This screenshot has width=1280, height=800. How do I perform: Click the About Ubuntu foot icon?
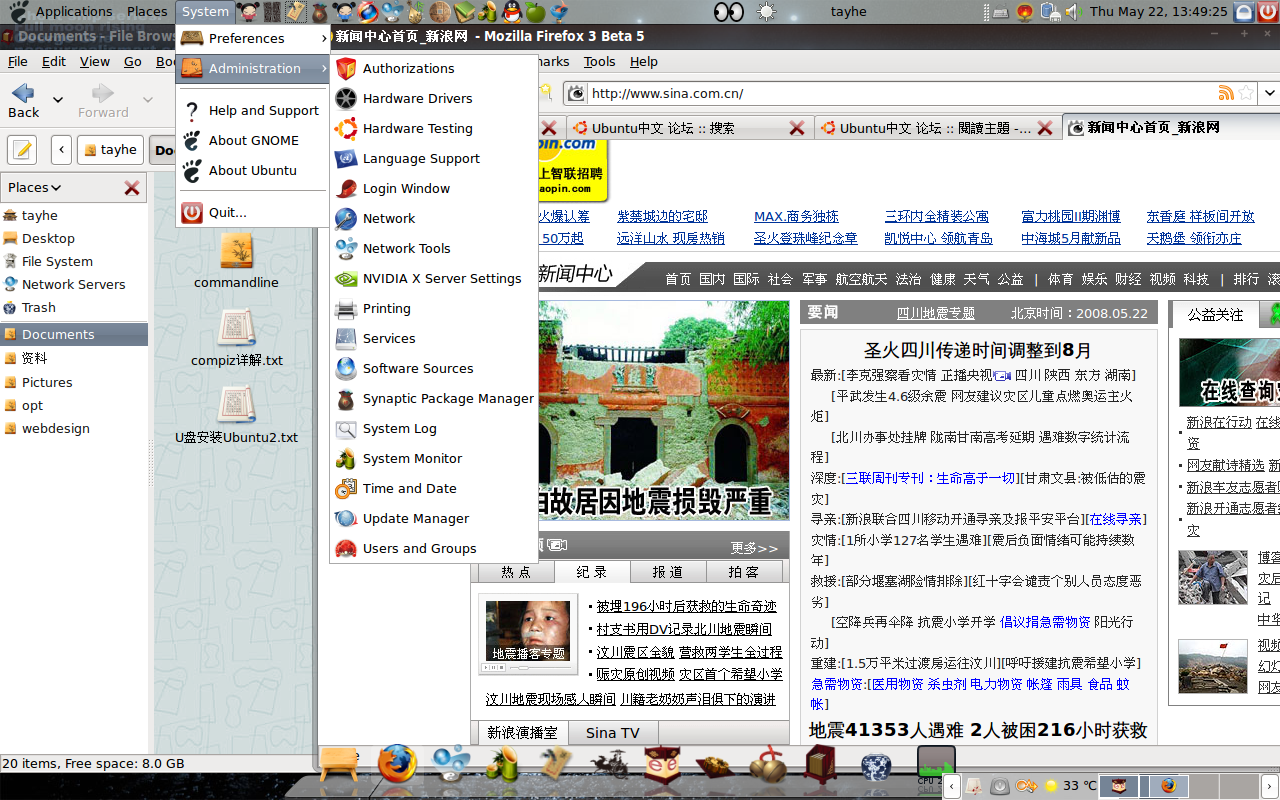[192, 170]
